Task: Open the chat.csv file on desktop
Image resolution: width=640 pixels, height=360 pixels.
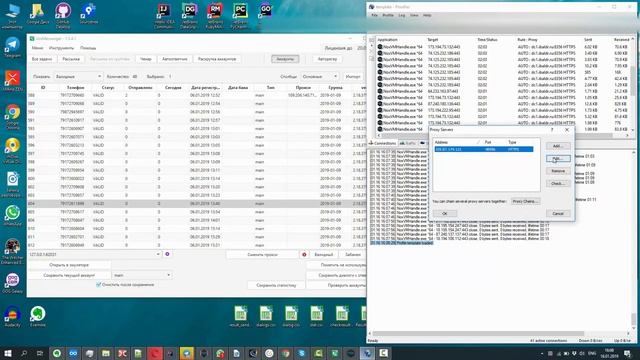Action: [x=316, y=316]
